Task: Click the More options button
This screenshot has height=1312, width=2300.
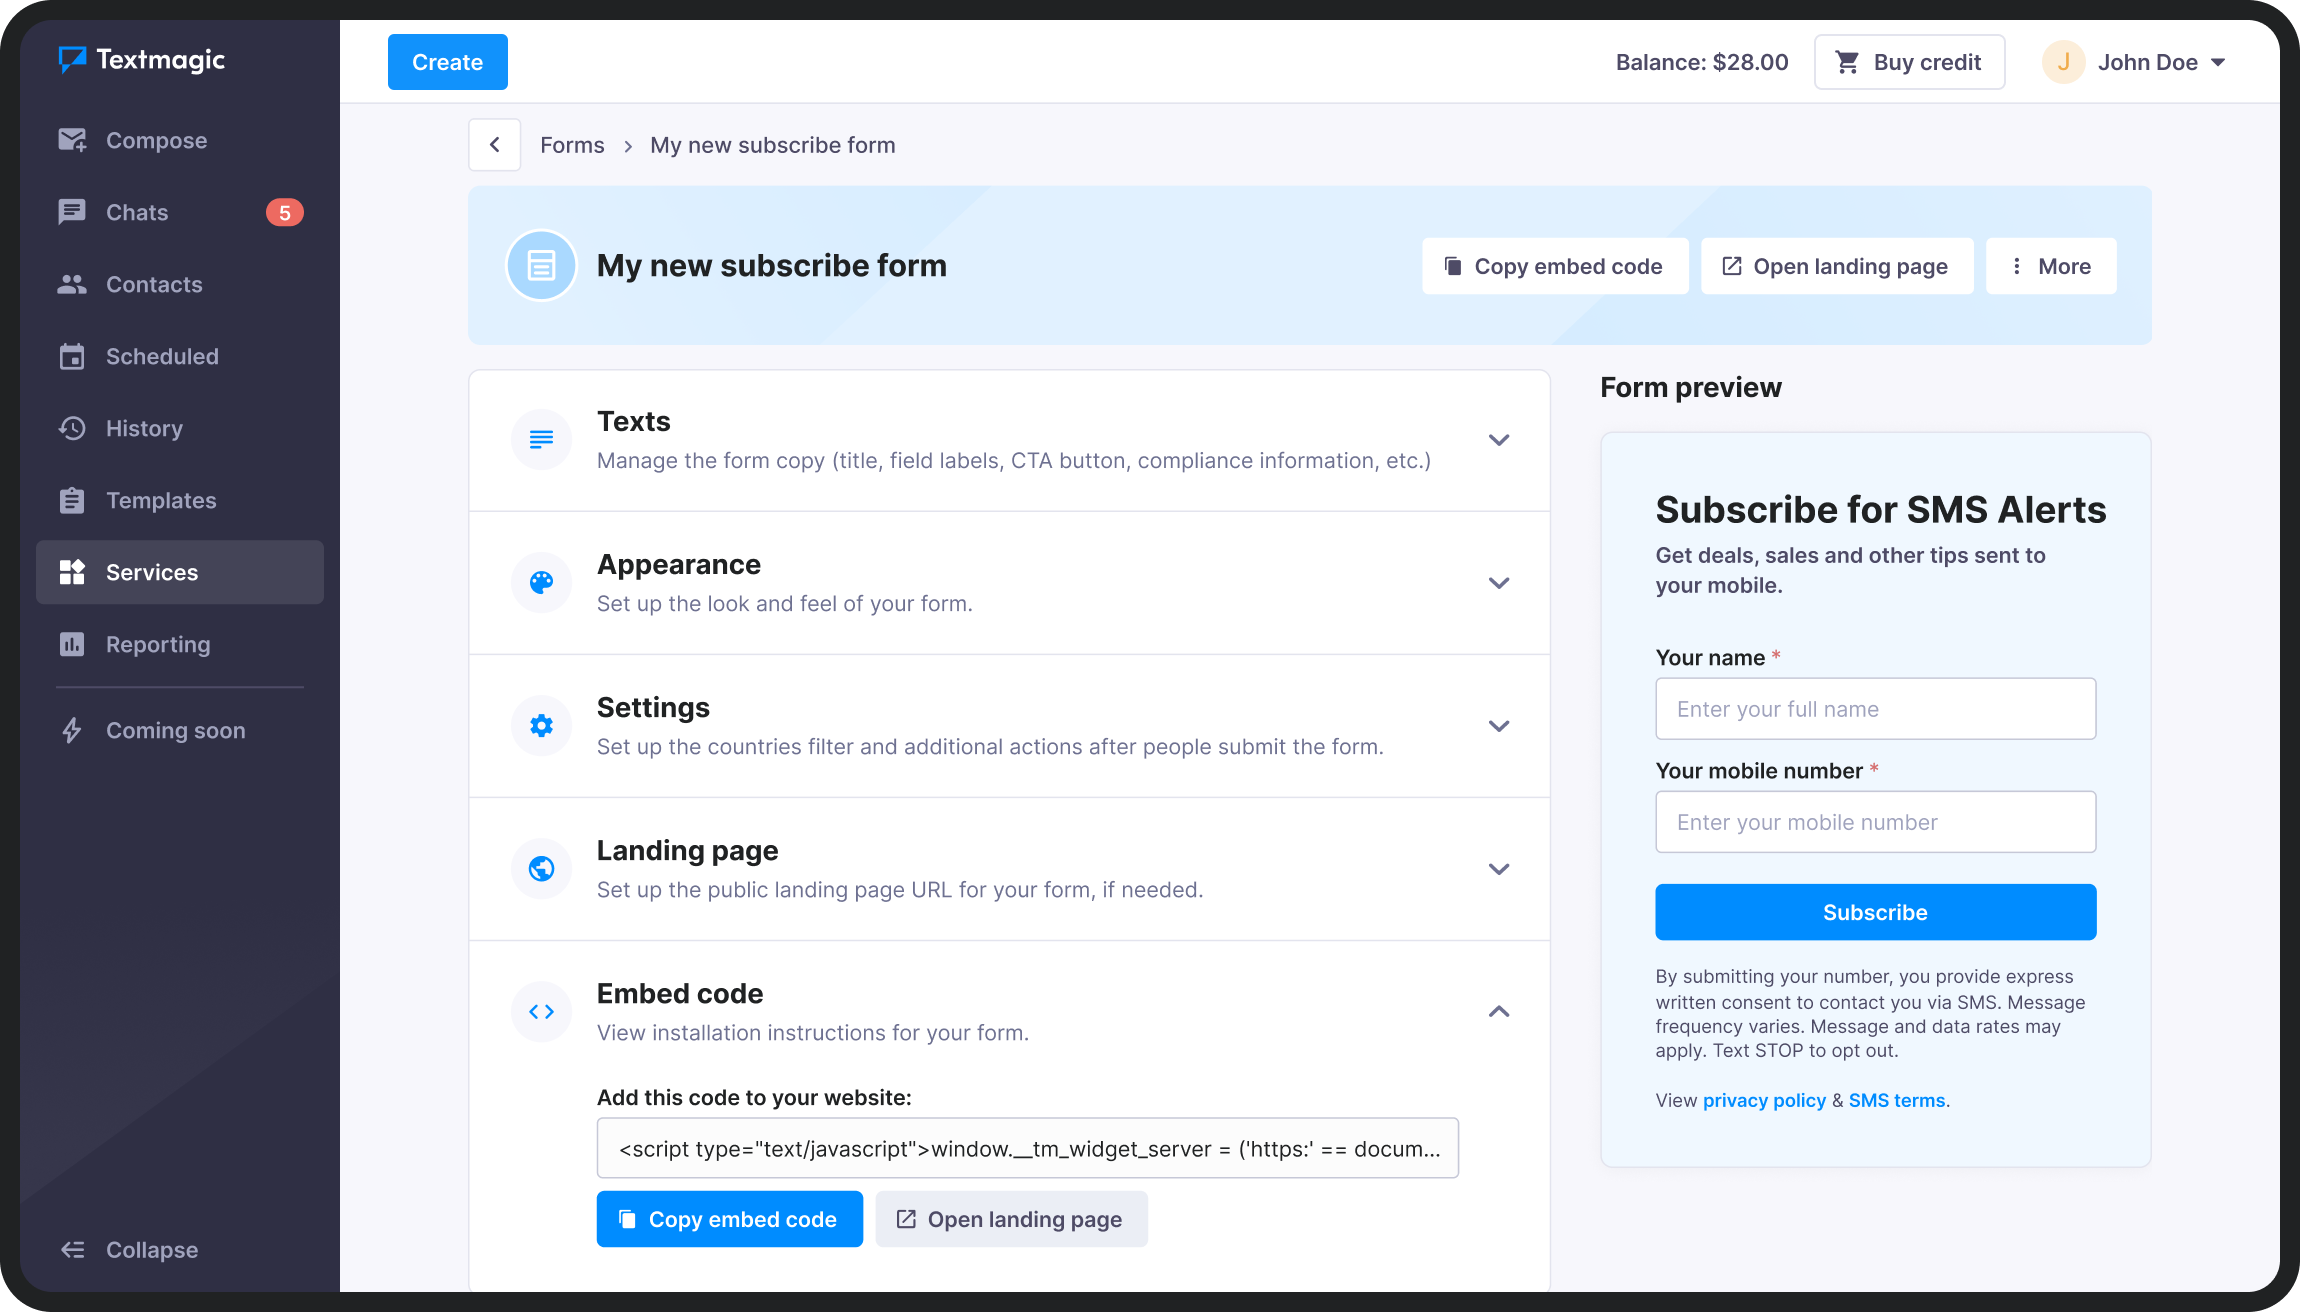Action: [2051, 266]
